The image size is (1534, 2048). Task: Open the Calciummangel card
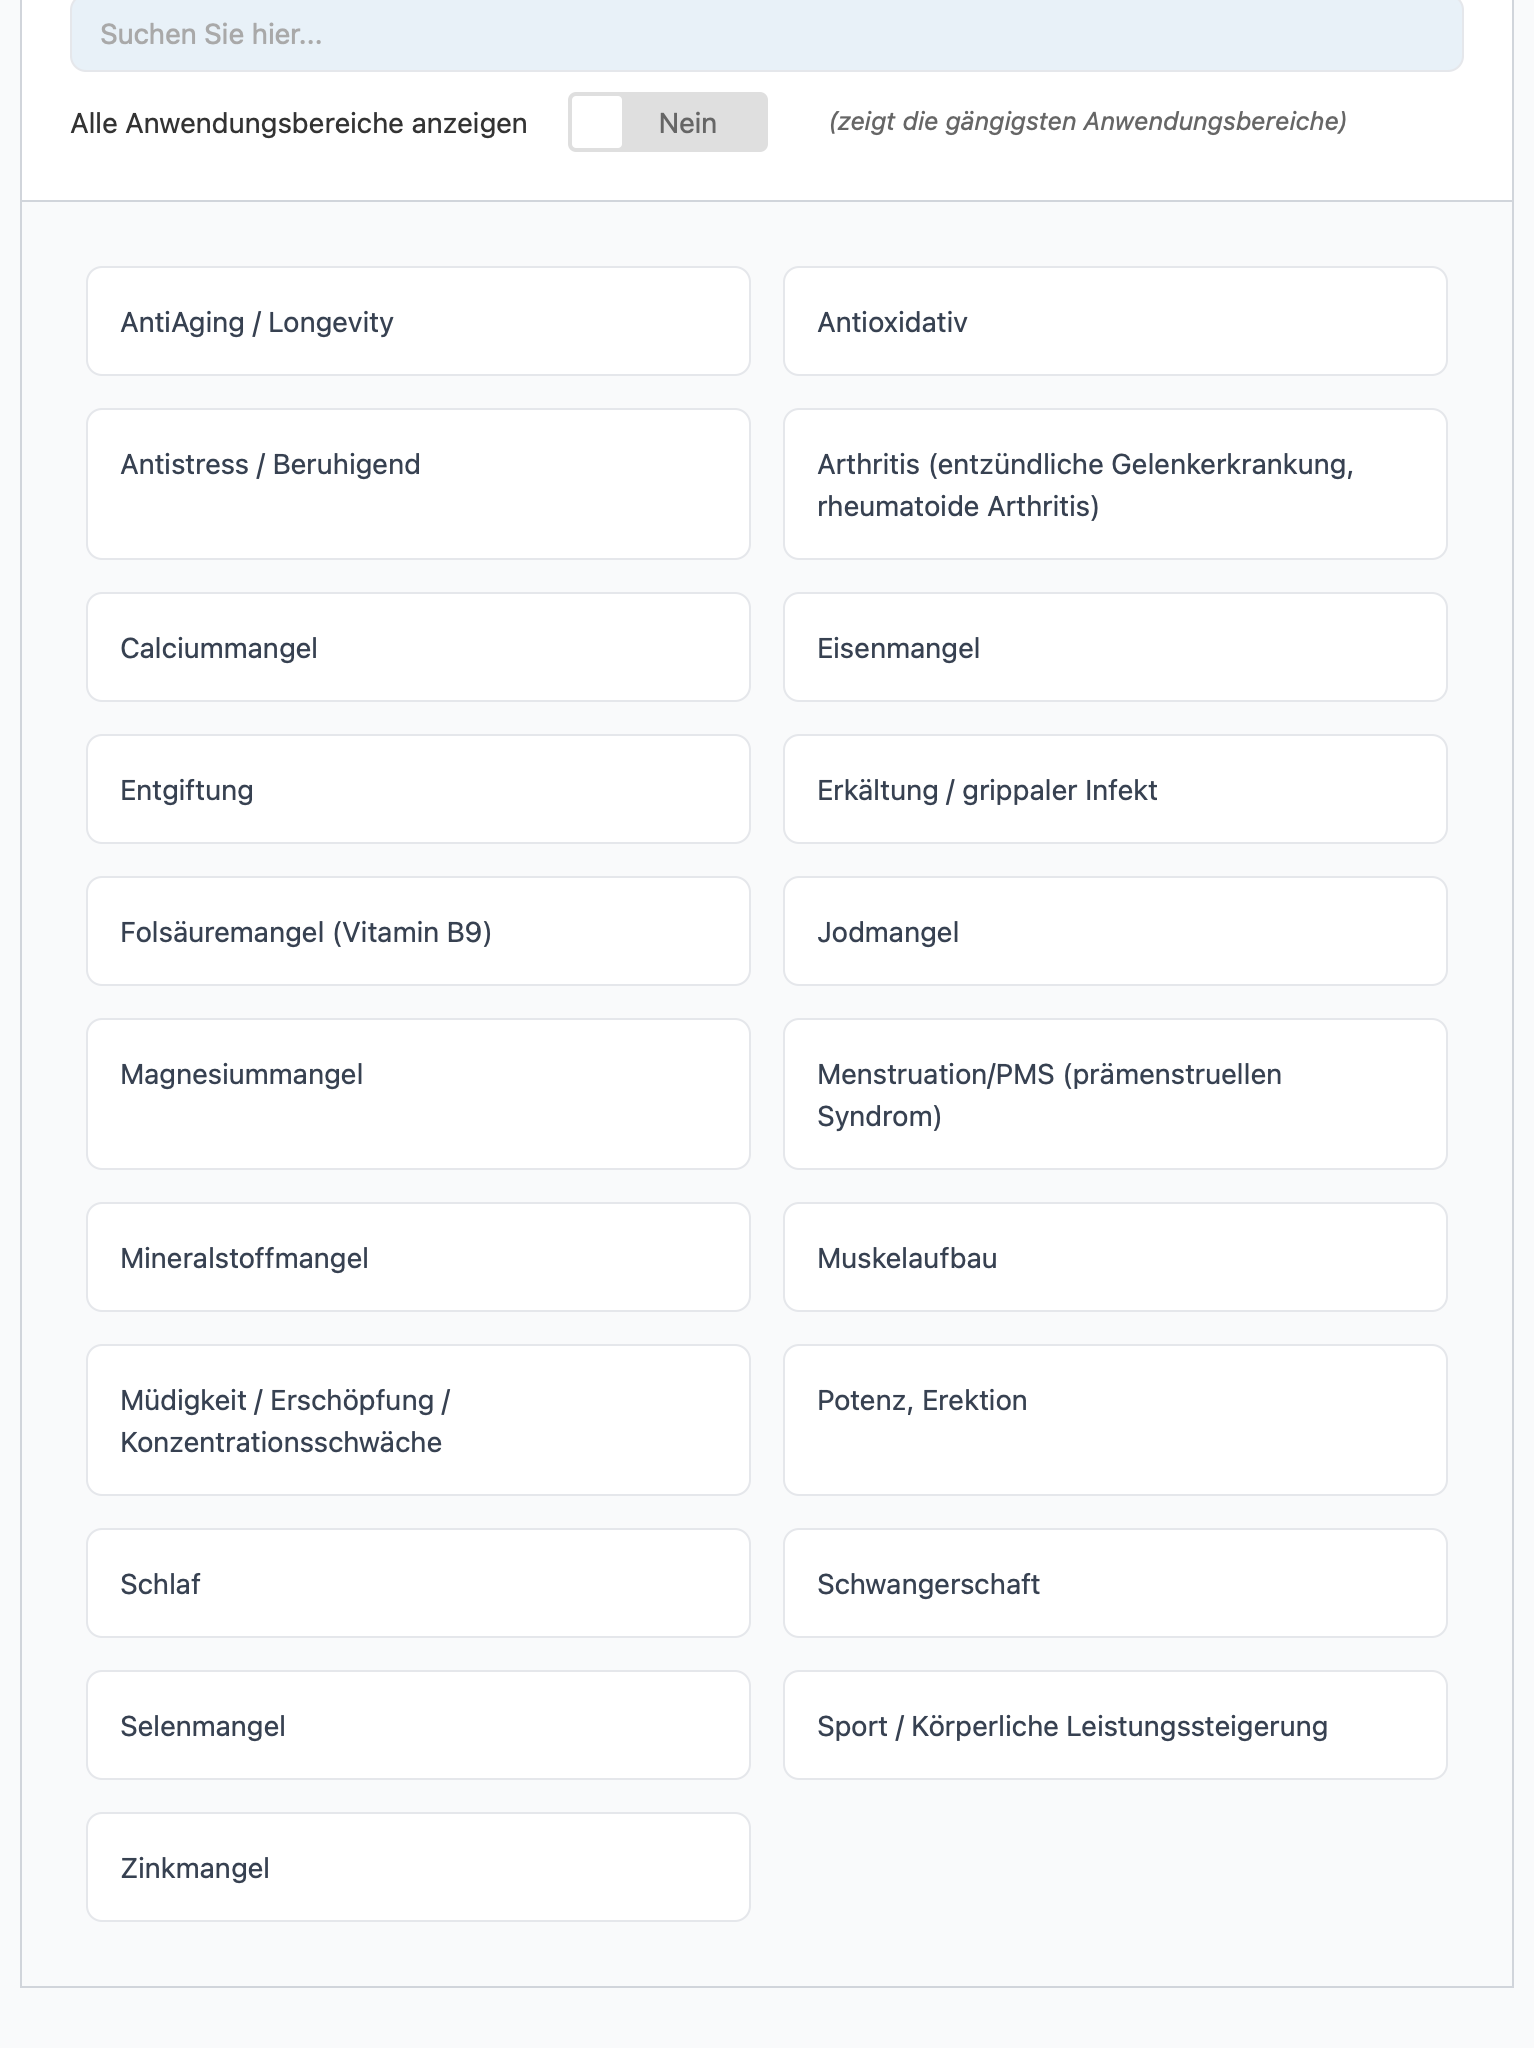[418, 647]
